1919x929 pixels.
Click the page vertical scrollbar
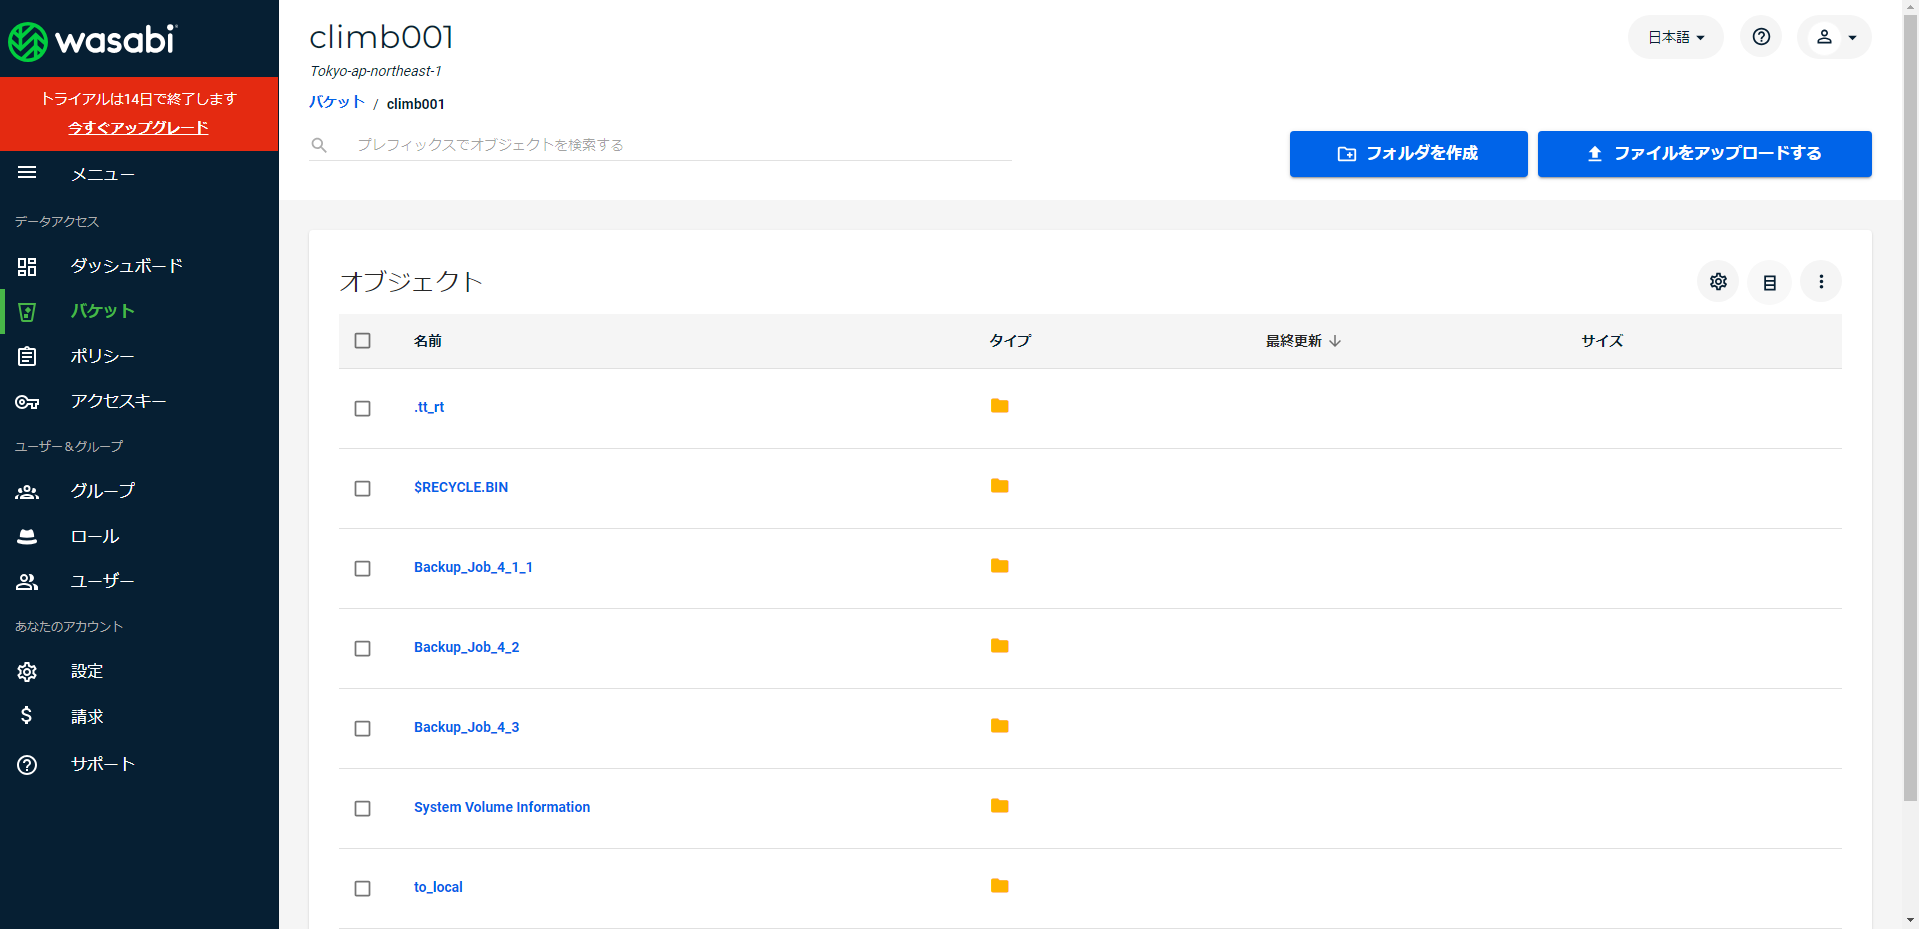pos(1910,400)
